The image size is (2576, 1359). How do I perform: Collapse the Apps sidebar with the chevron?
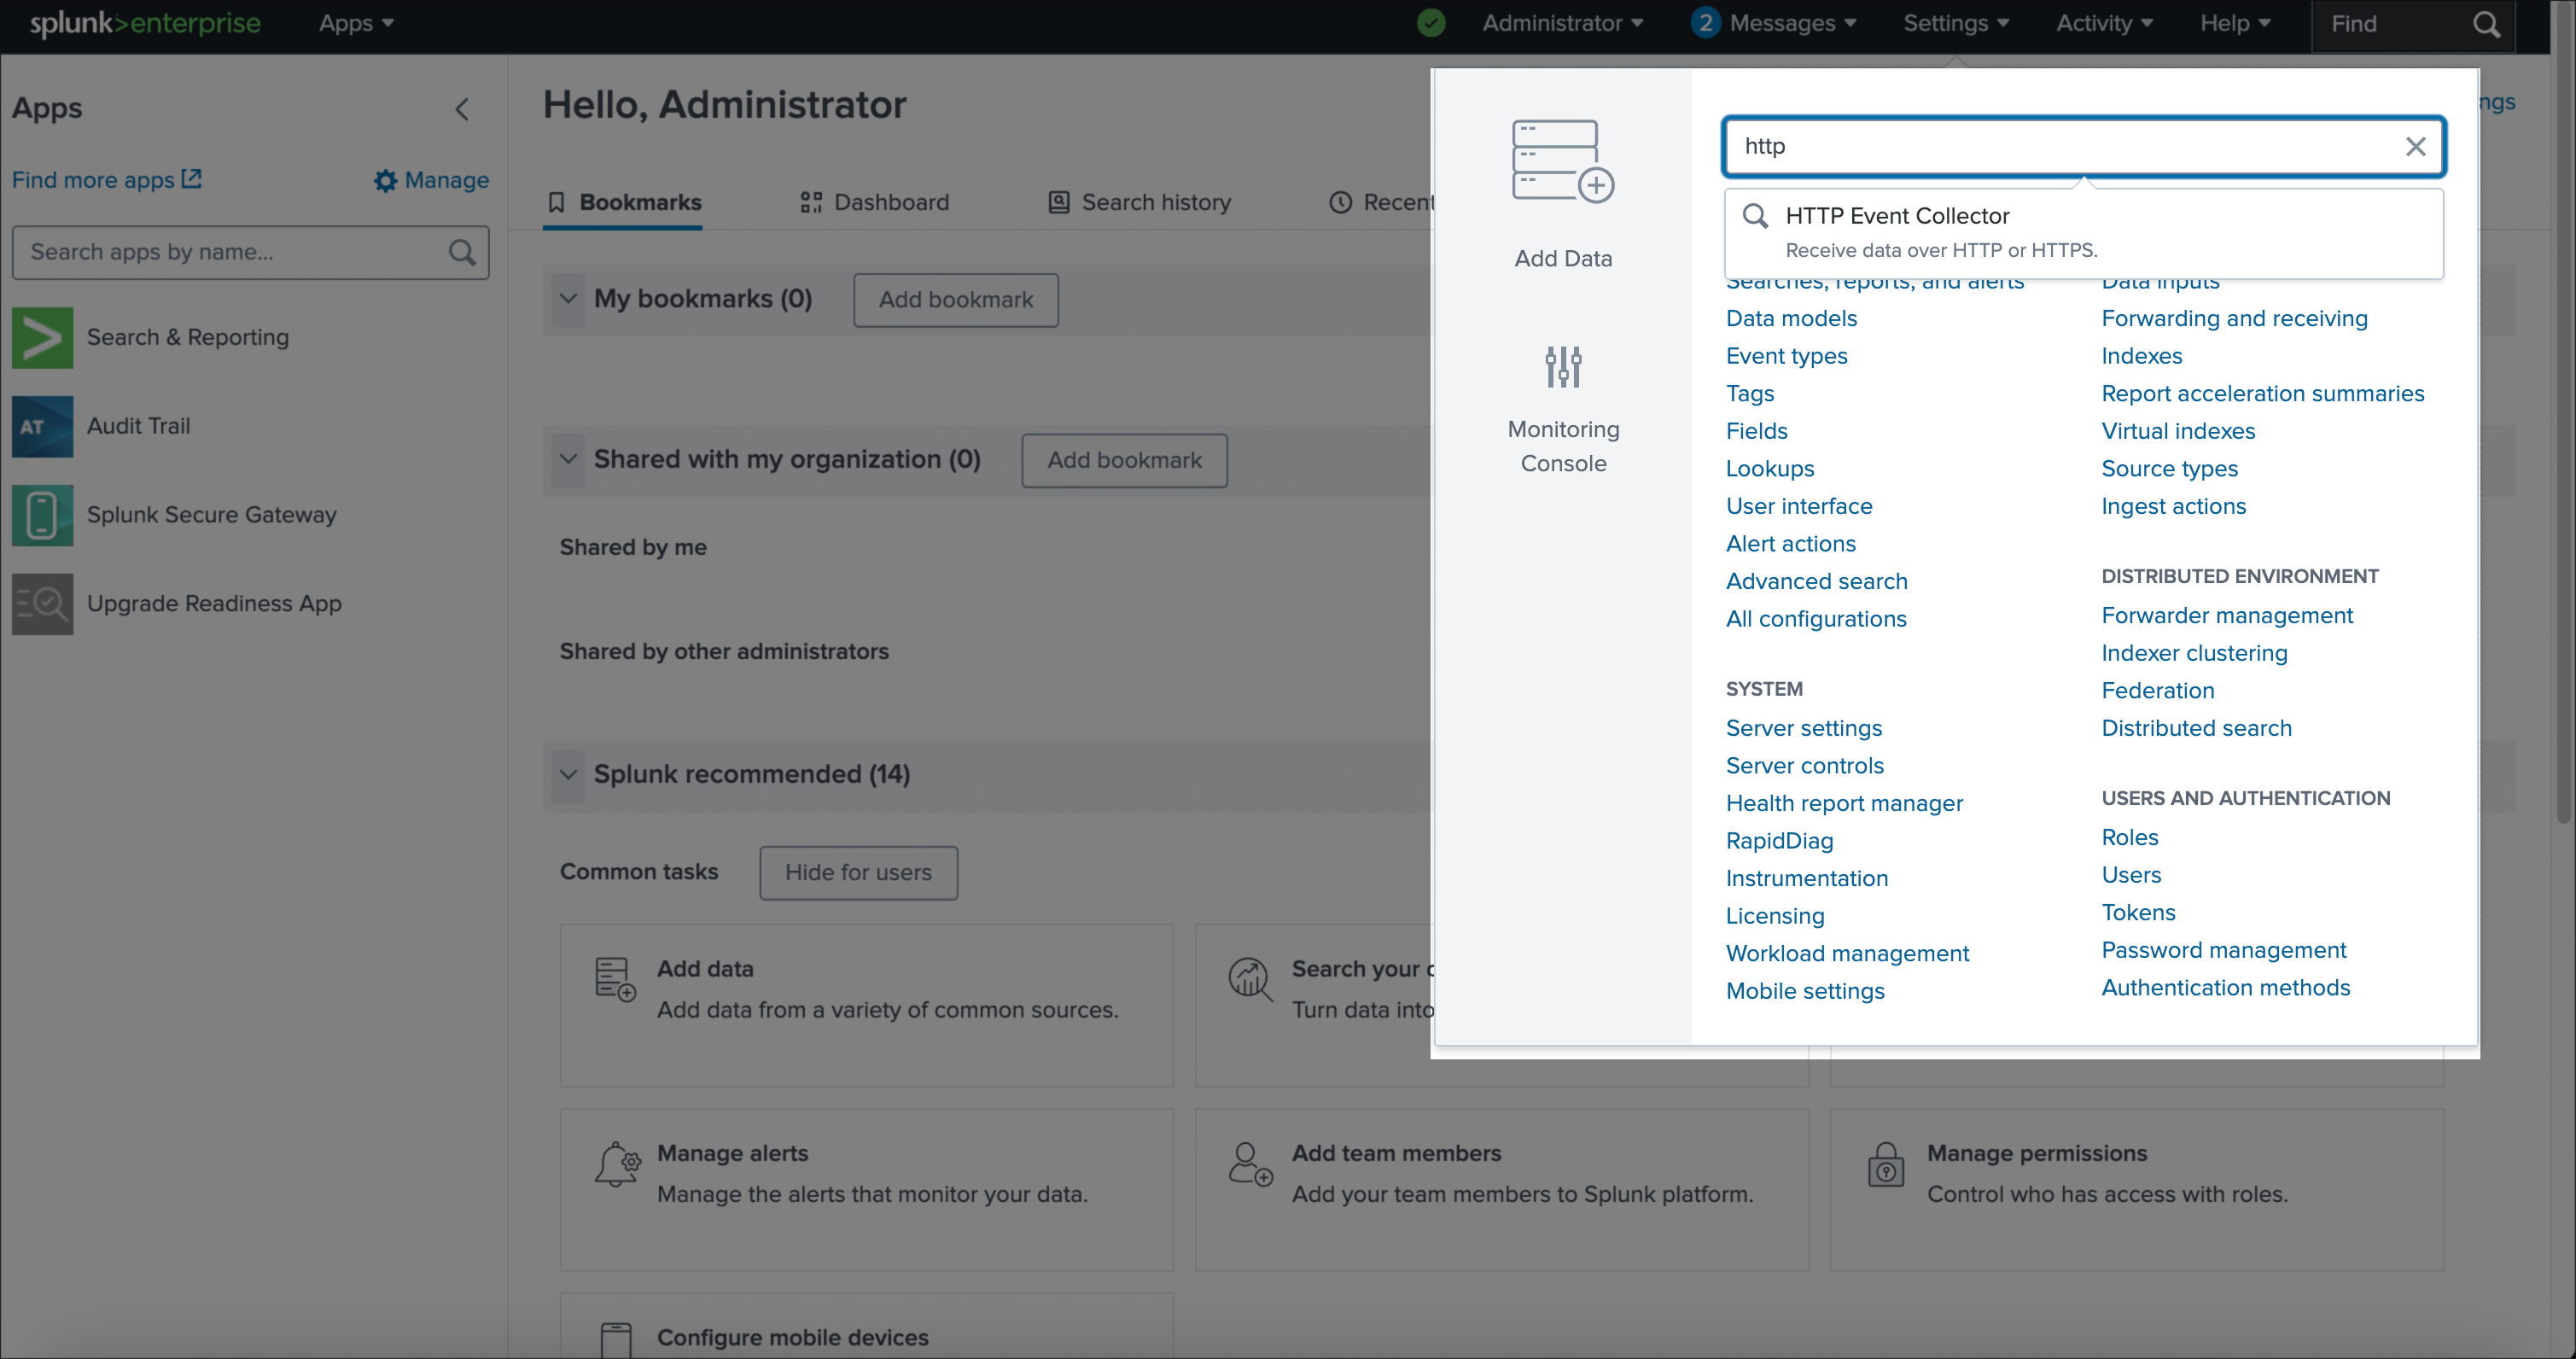462,109
